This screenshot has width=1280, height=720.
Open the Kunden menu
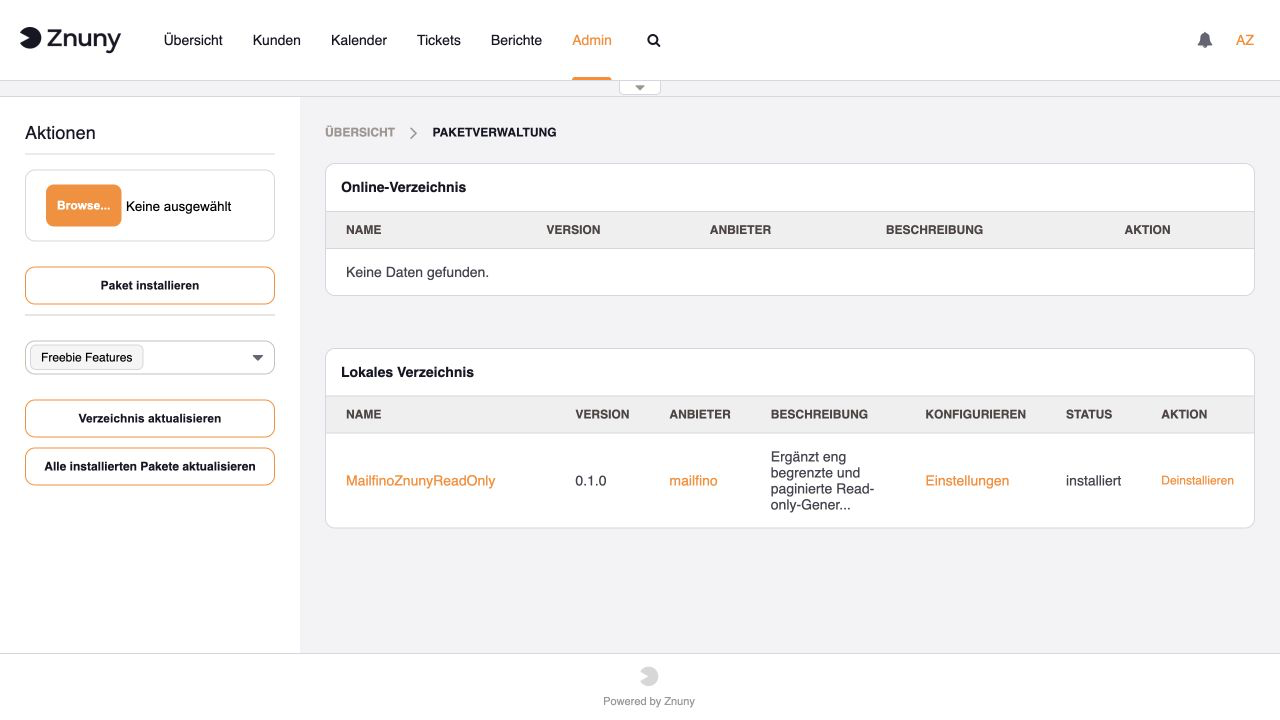click(277, 40)
